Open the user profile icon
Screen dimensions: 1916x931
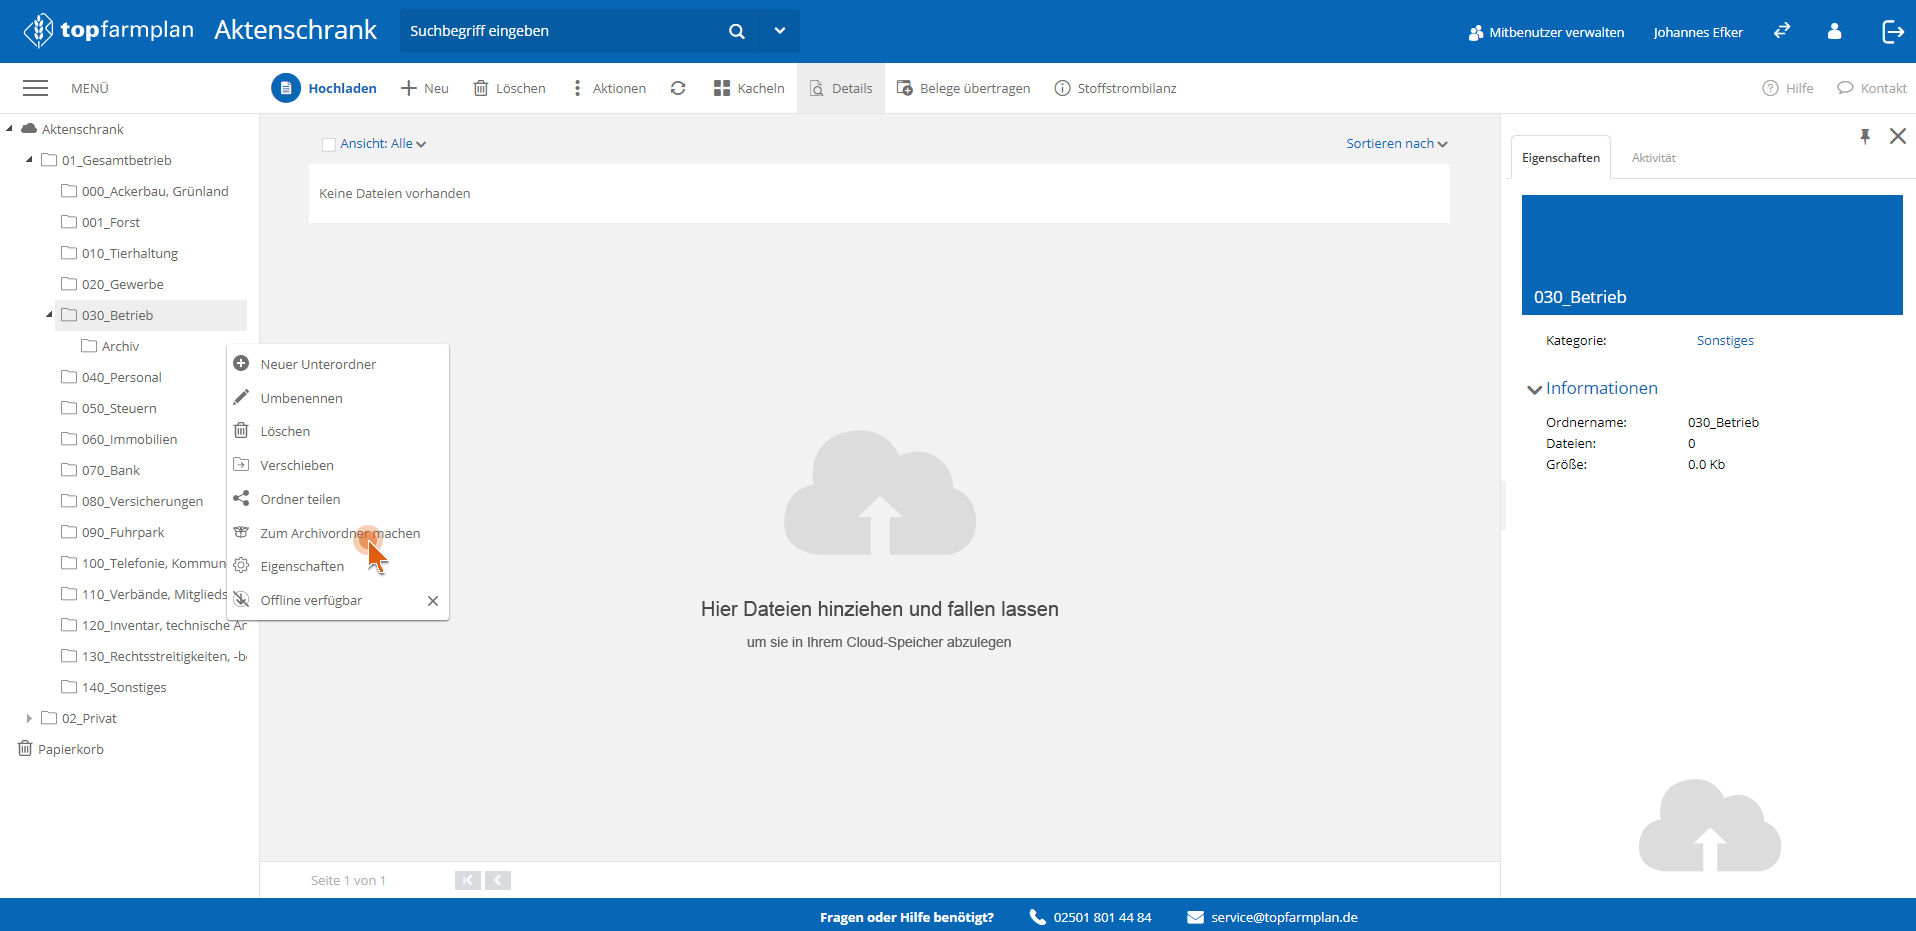1834,32
